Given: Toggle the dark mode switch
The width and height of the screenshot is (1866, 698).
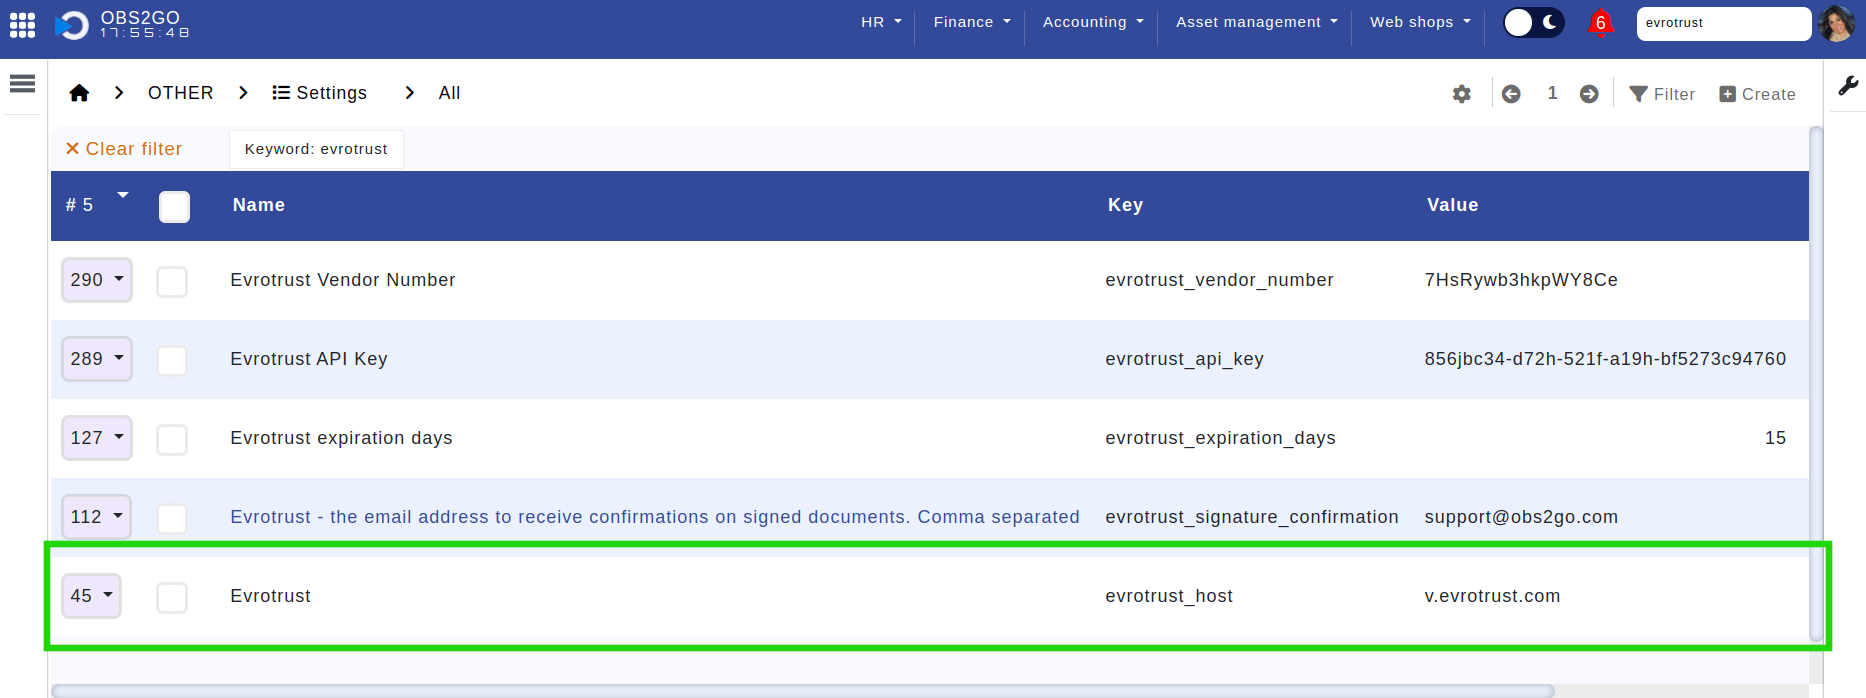Looking at the screenshot, I should (x=1534, y=23).
